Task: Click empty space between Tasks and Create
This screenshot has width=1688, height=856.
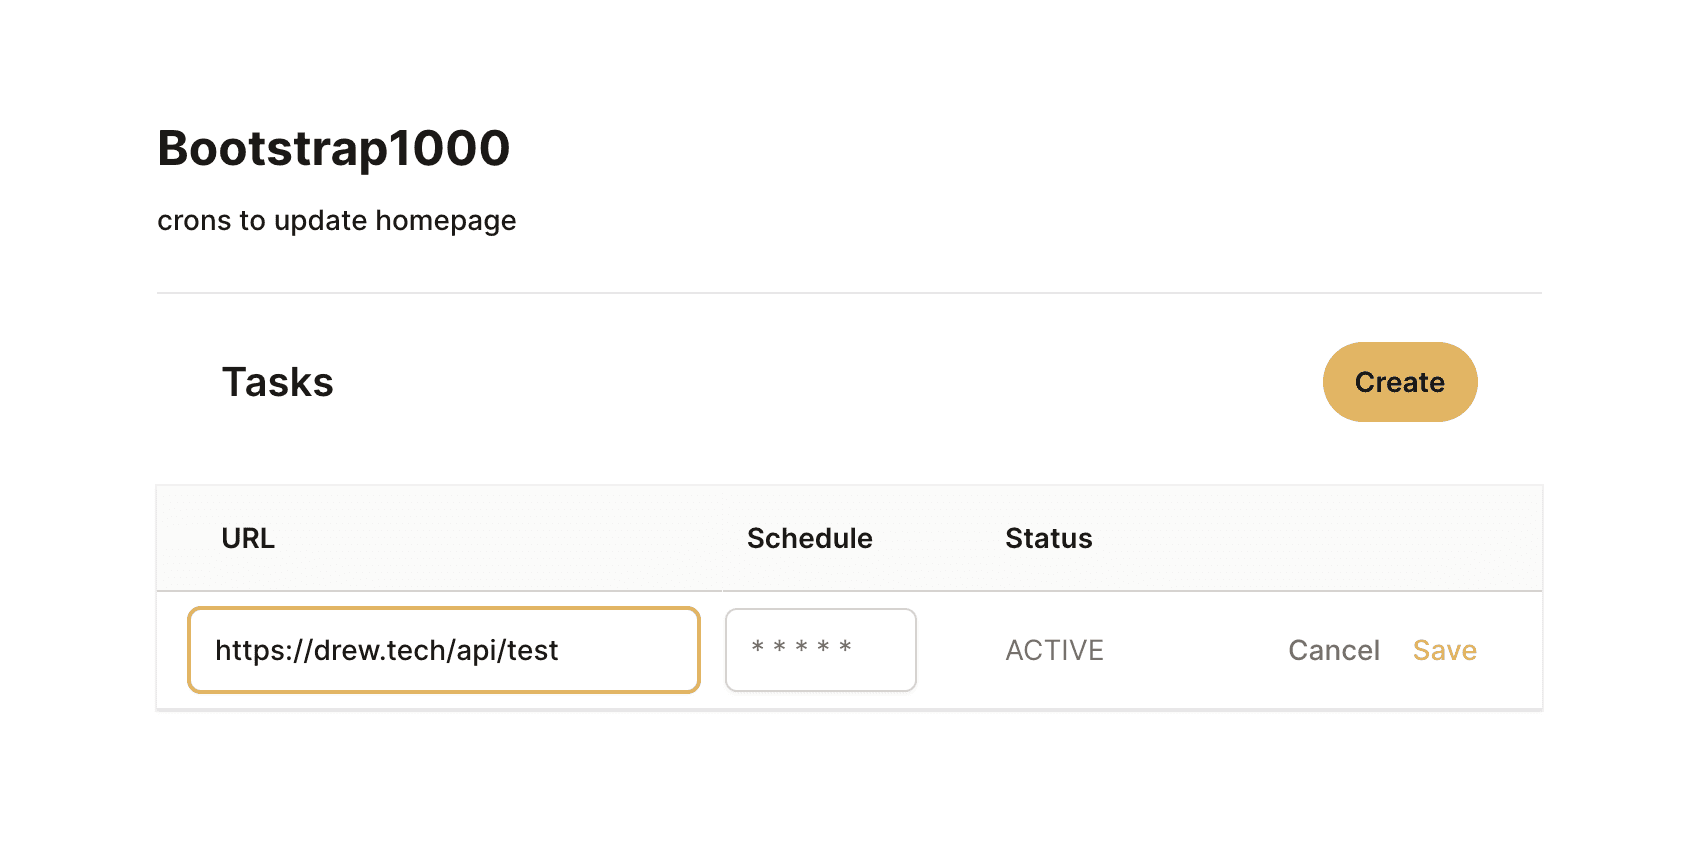Action: point(828,382)
